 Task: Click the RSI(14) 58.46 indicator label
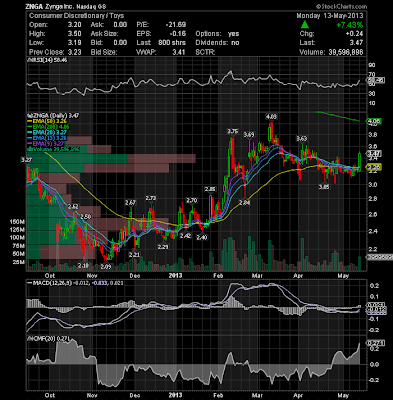point(47,60)
